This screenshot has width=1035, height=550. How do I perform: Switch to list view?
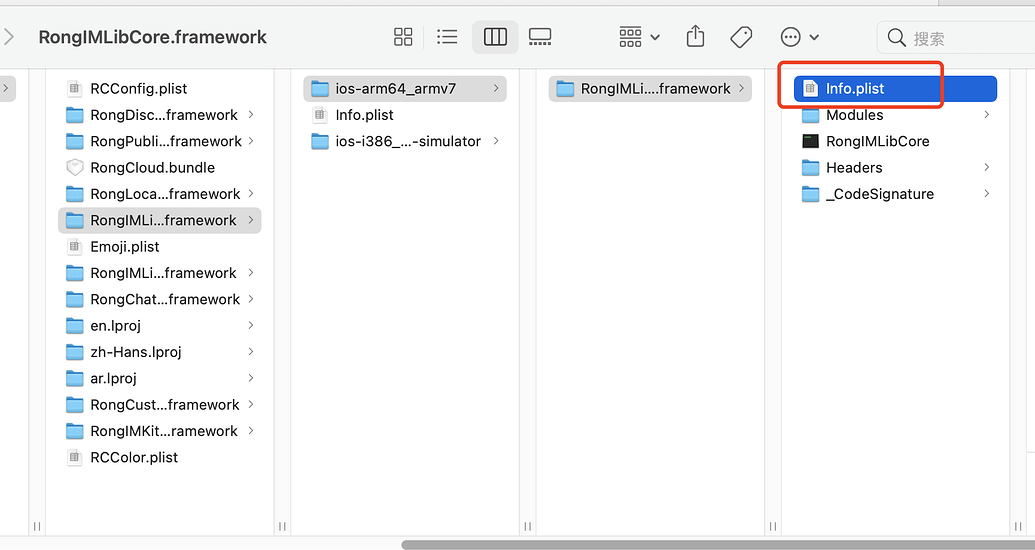coord(447,37)
